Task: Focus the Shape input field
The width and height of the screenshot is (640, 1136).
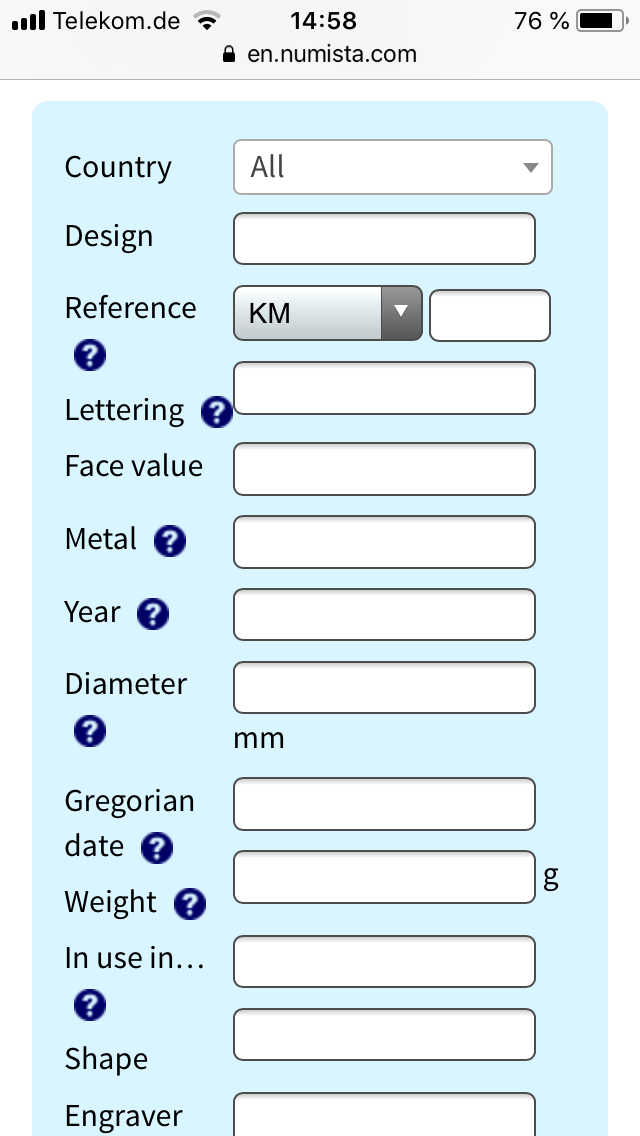Action: pos(384,1035)
